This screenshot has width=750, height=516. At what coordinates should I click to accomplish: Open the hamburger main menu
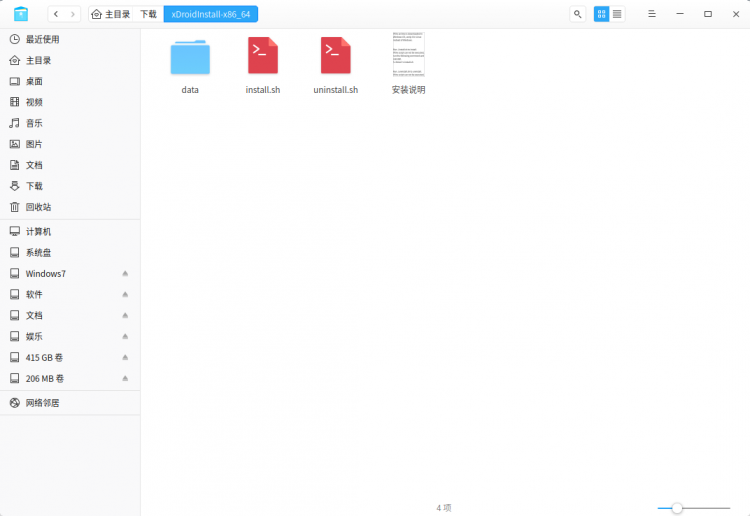coord(651,14)
